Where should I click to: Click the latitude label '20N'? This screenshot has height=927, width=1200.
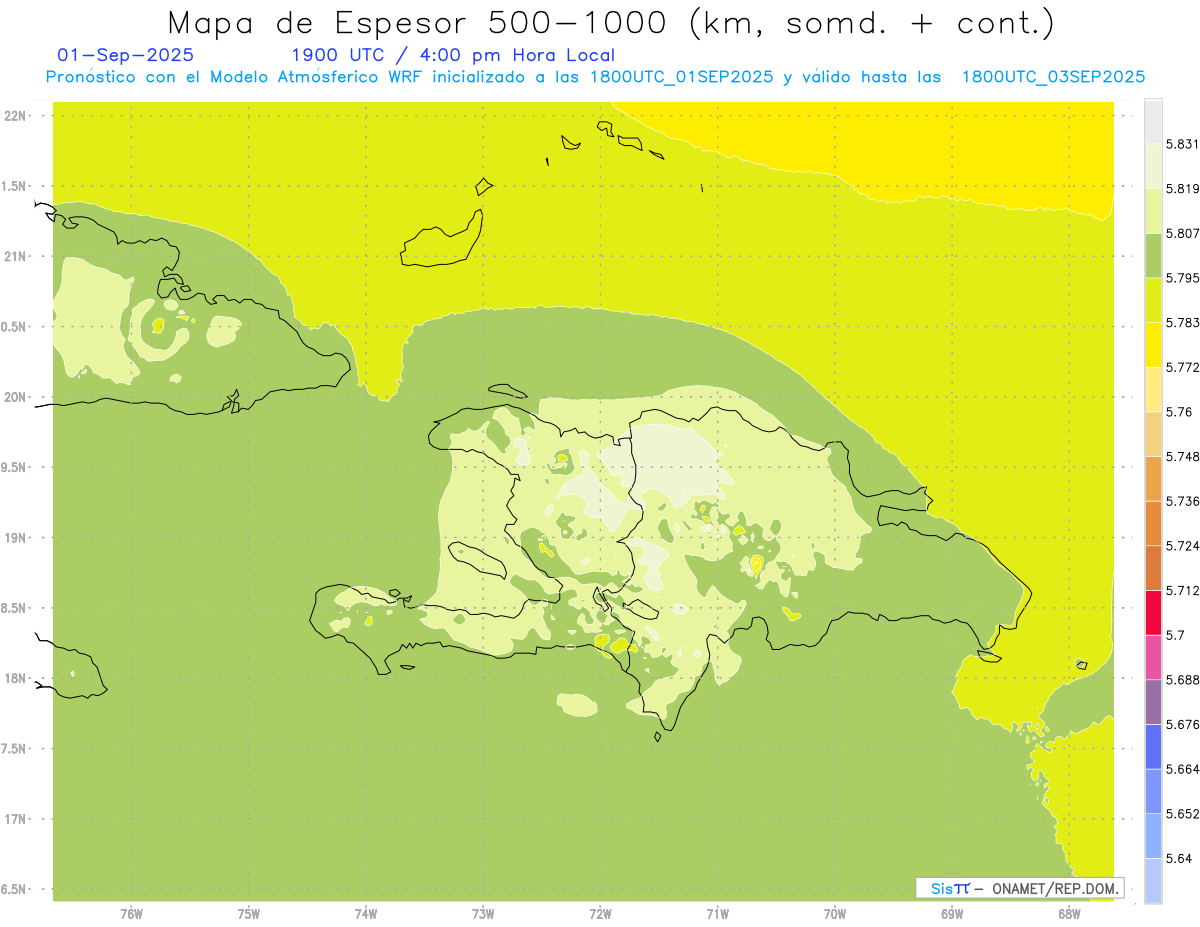coord(16,397)
